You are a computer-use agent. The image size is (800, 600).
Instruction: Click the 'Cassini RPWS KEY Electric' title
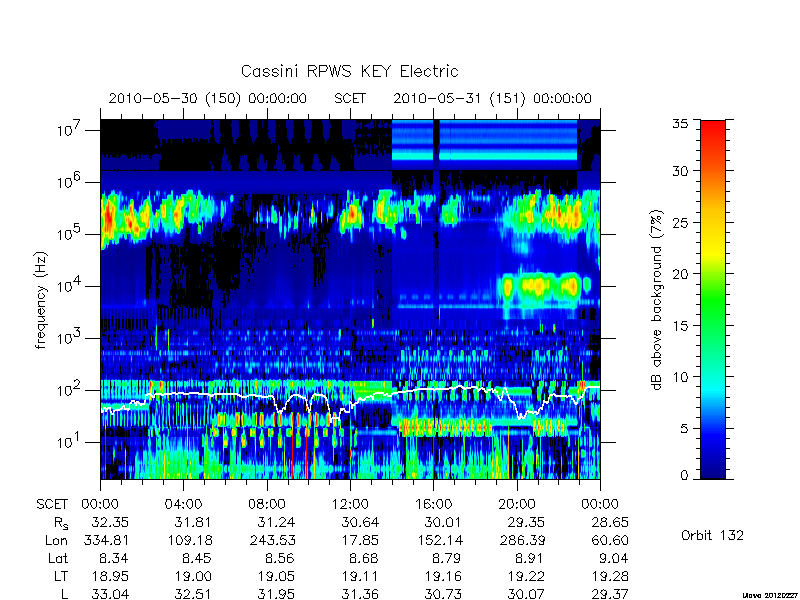349,71
